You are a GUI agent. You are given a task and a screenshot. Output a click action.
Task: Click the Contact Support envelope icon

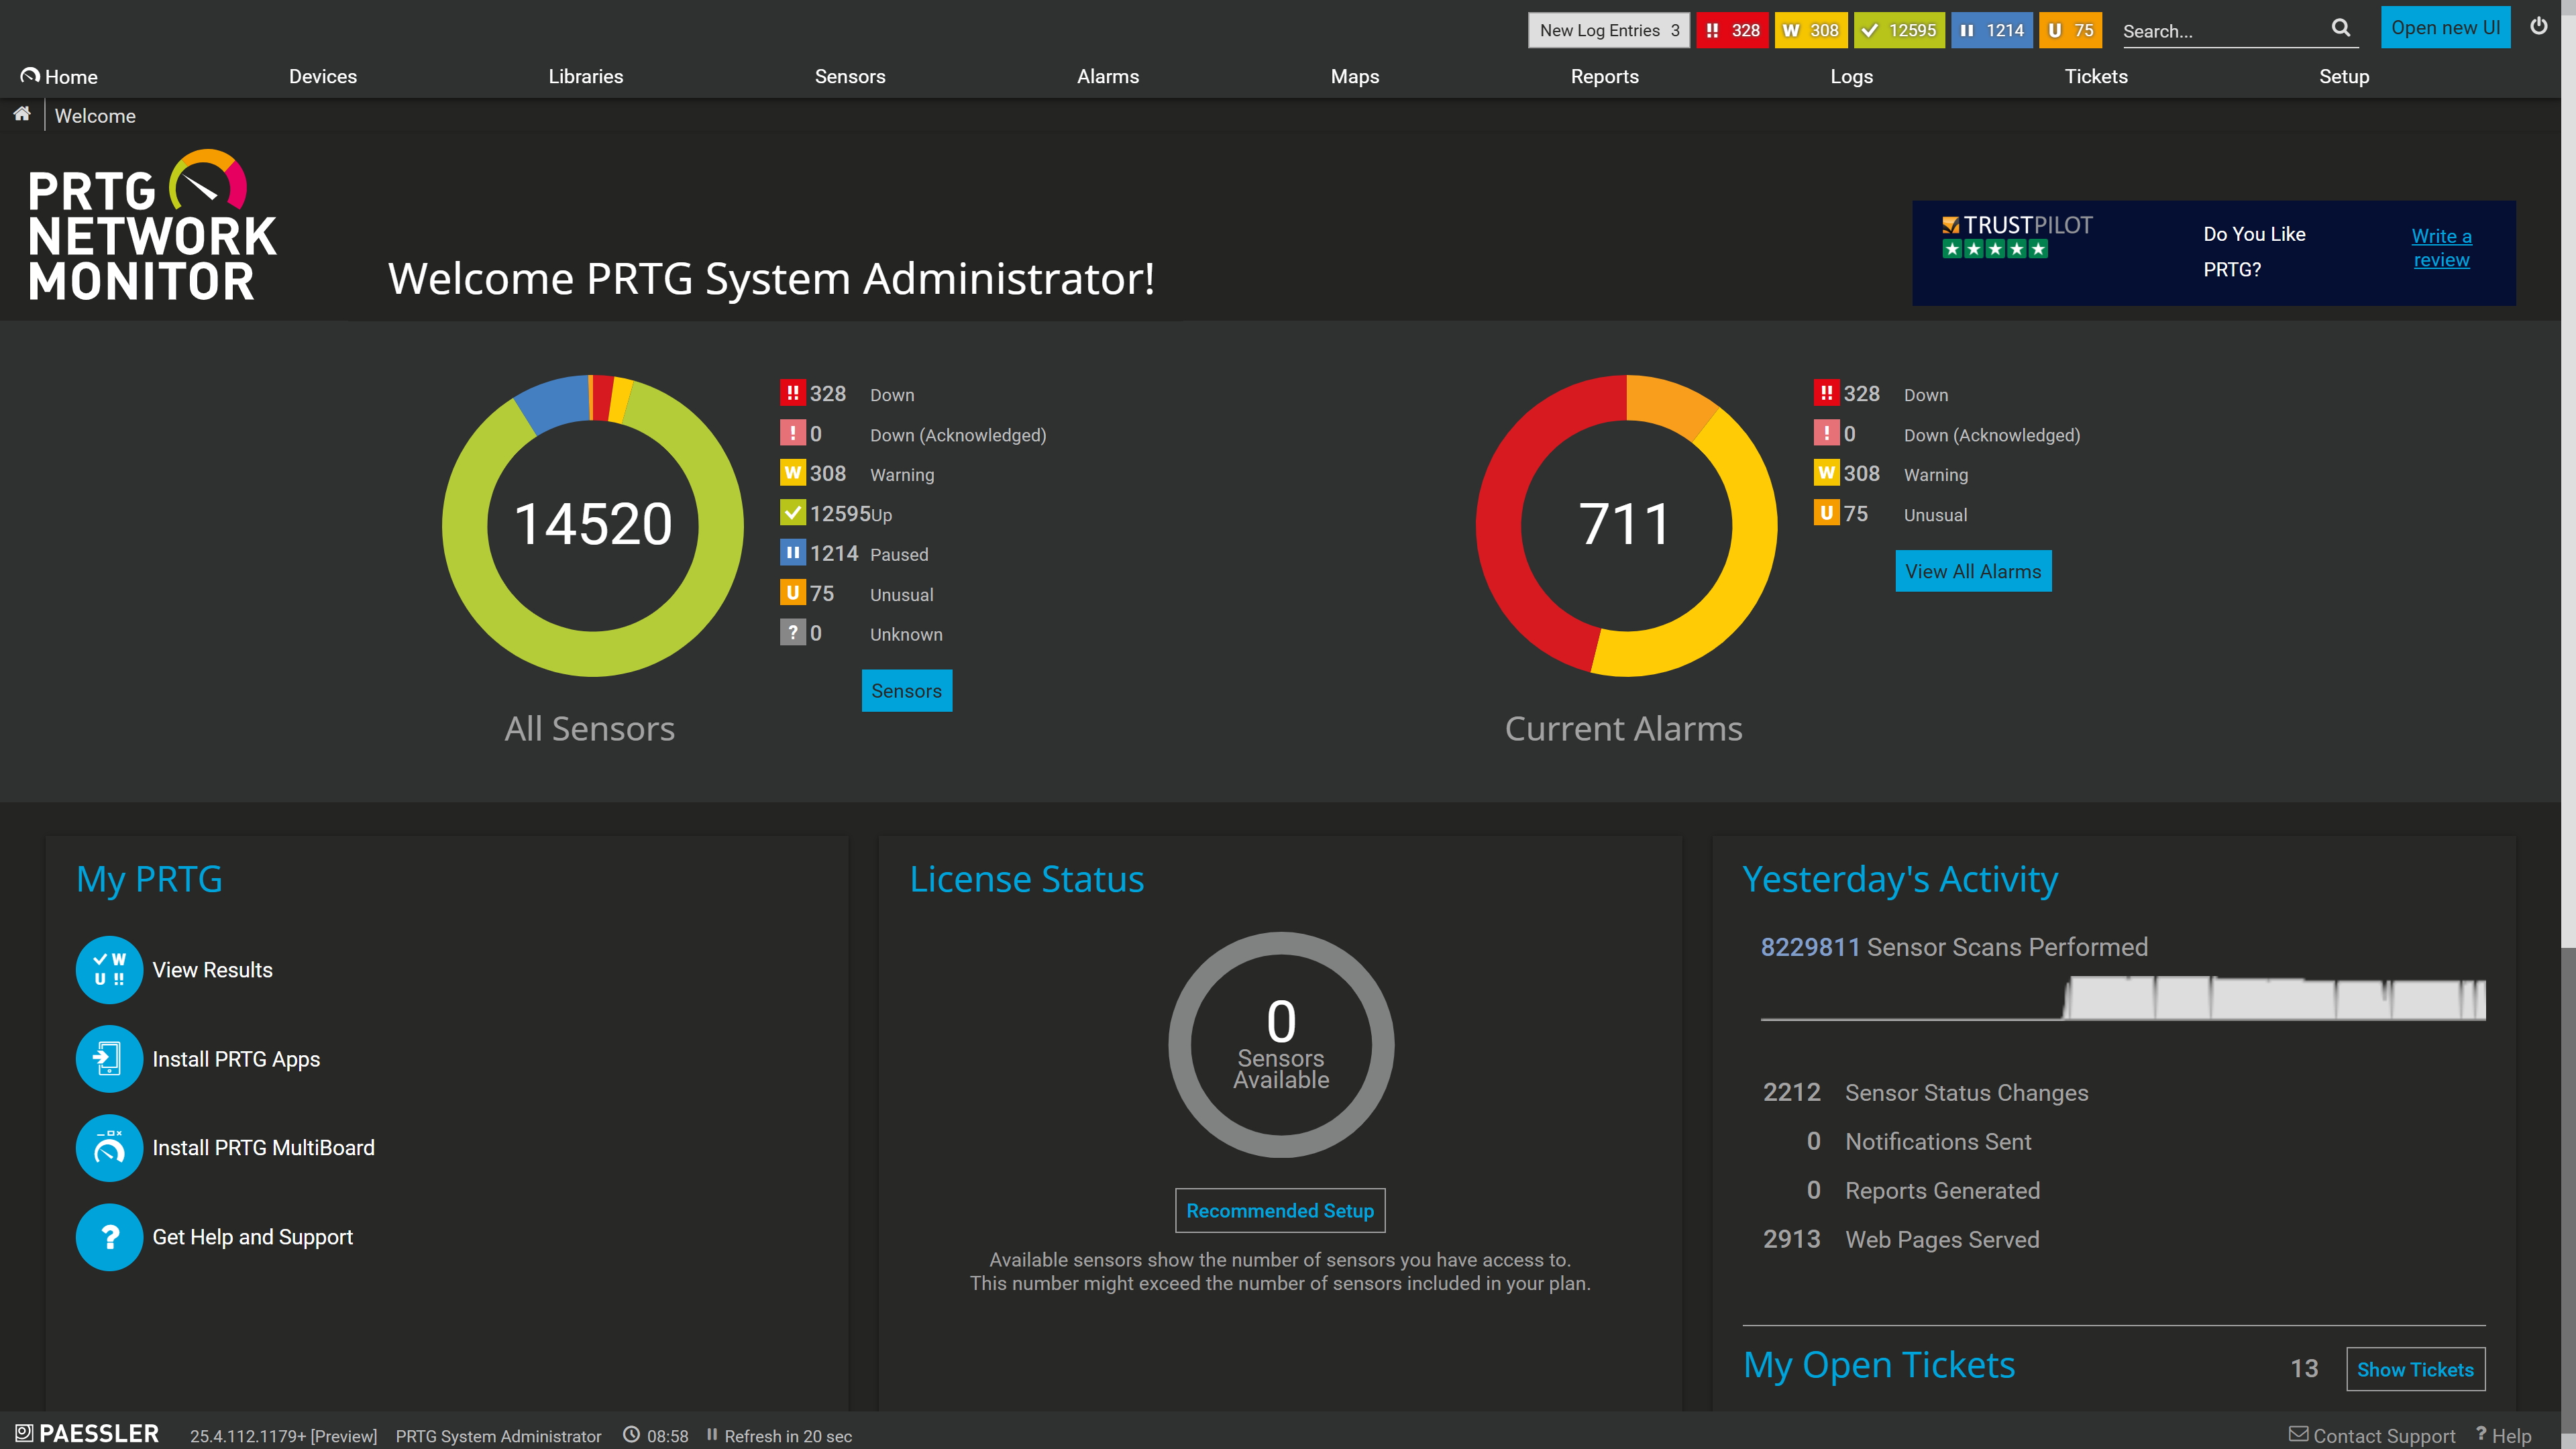point(2298,1434)
